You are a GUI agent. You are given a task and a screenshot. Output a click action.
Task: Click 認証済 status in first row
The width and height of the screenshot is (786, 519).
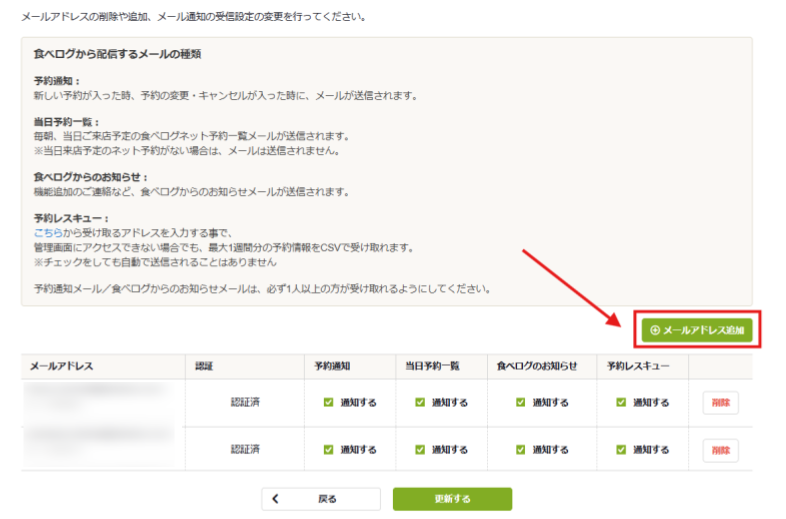click(x=245, y=402)
